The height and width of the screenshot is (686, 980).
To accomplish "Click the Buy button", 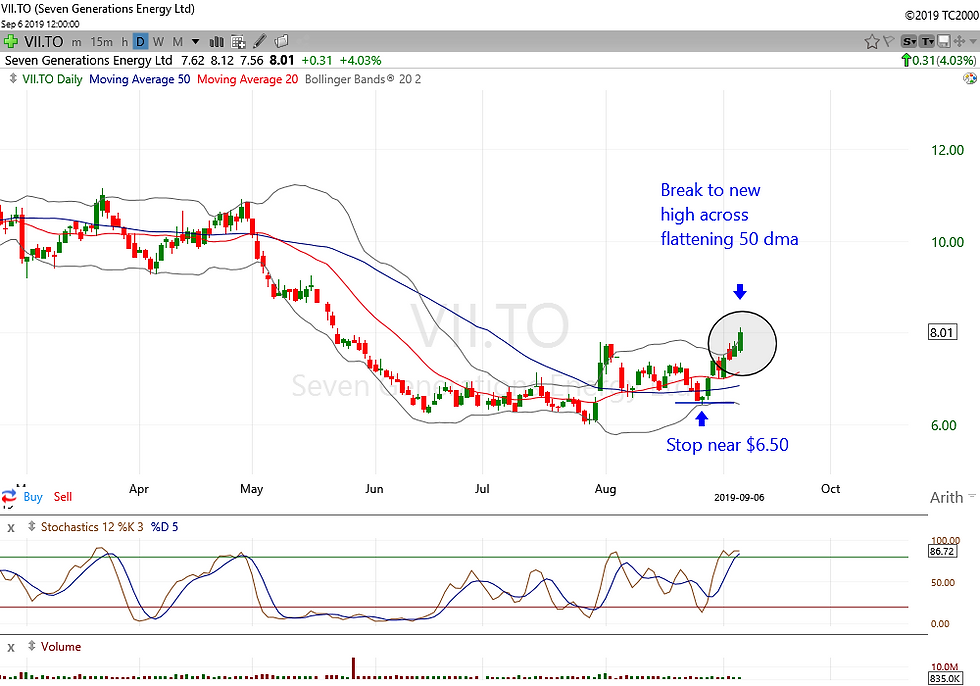I will point(33,497).
